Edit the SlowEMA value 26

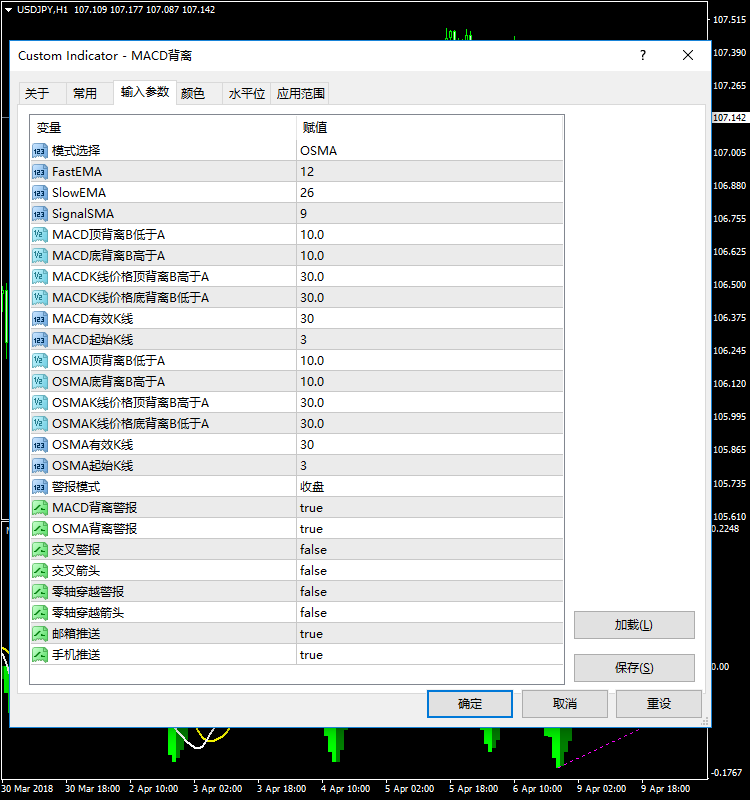pyautogui.click(x=430, y=193)
